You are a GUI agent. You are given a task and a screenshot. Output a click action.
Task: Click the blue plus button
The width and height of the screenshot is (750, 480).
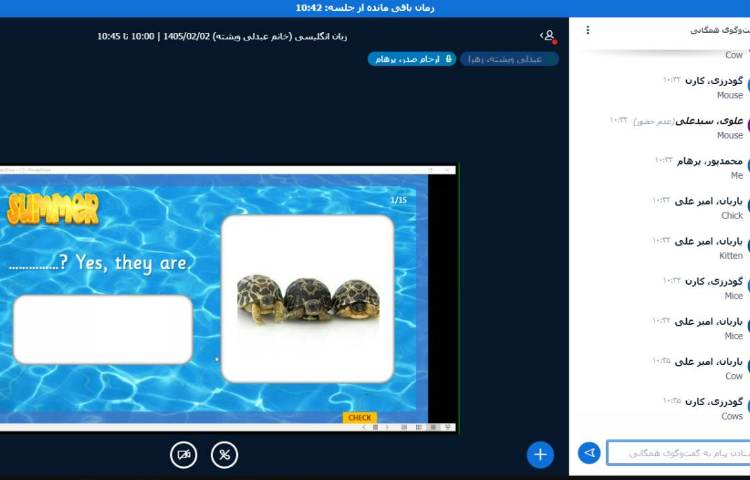click(540, 454)
